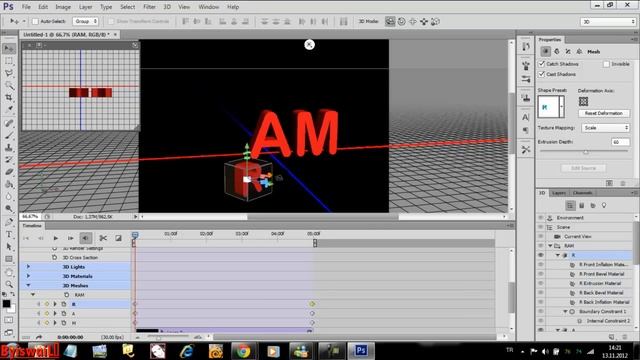This screenshot has width=640, height=360.
Task: Open the Texture Mapping Scale dropdown
Action: (605, 128)
